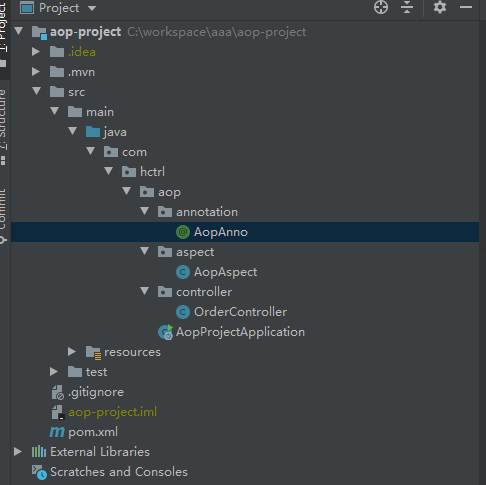Screen dimensions: 486x485
Task: Click the com package icon
Action: coord(111,152)
